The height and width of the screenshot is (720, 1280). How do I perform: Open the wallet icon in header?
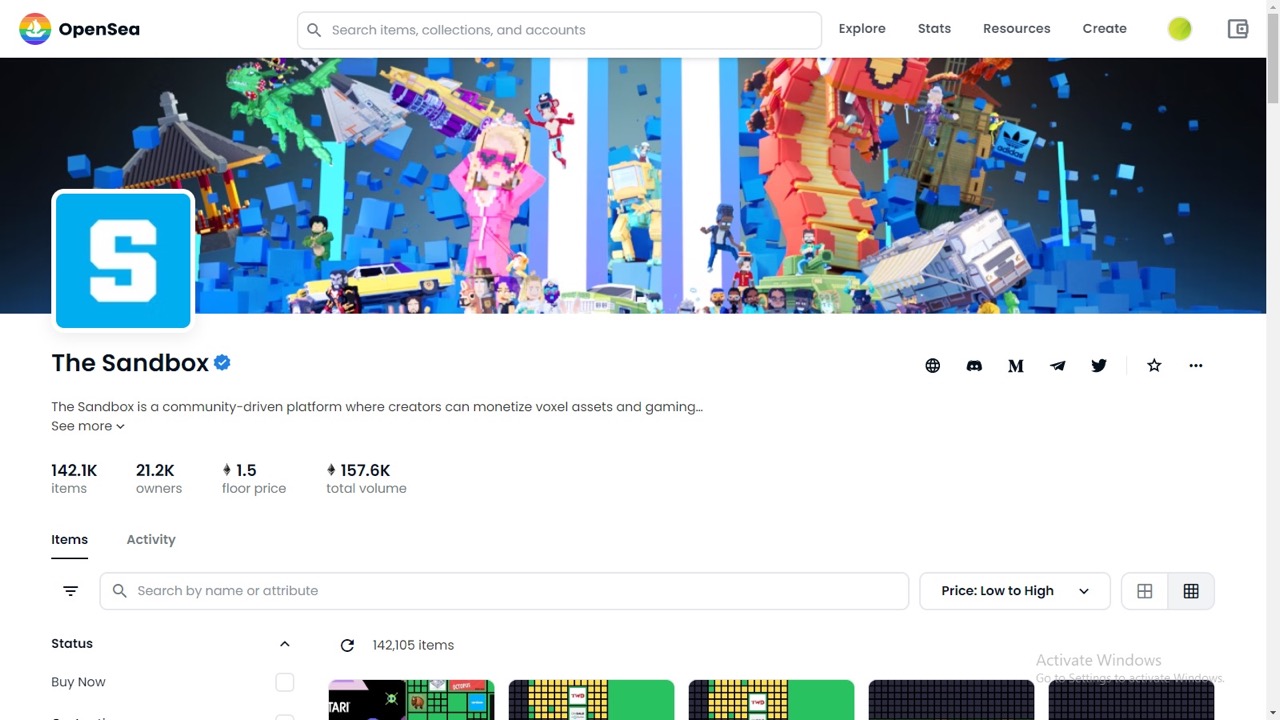1238,29
